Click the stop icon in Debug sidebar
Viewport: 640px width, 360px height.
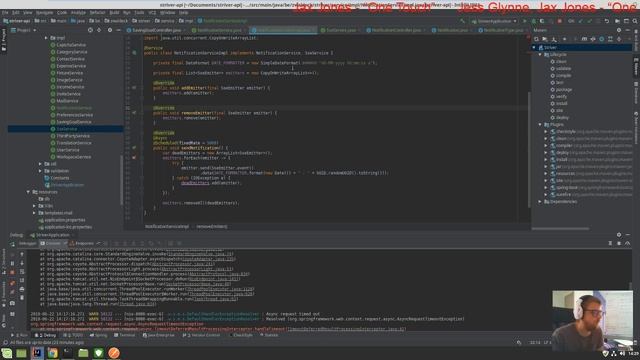tap(12, 272)
